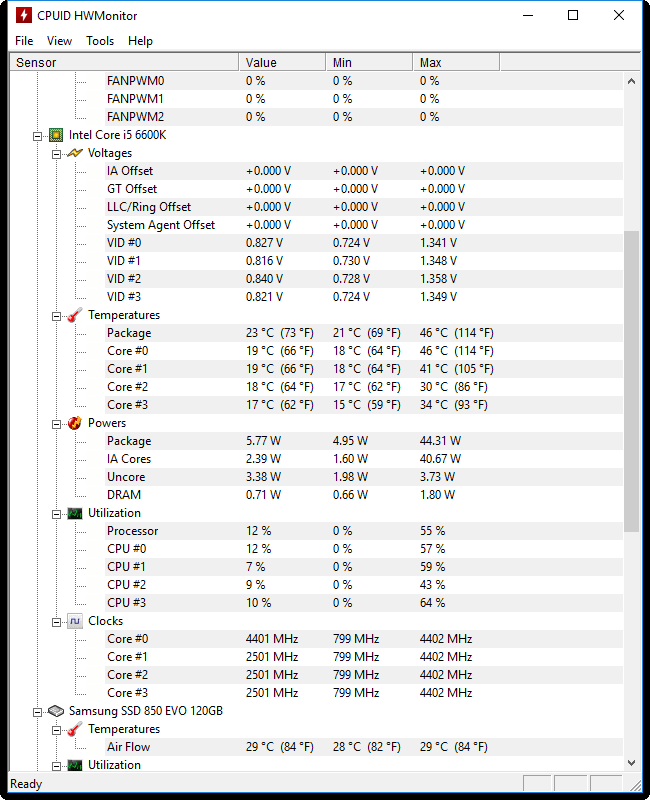
Task: Click the SSD Temperatures thermometer icon
Action: point(75,729)
